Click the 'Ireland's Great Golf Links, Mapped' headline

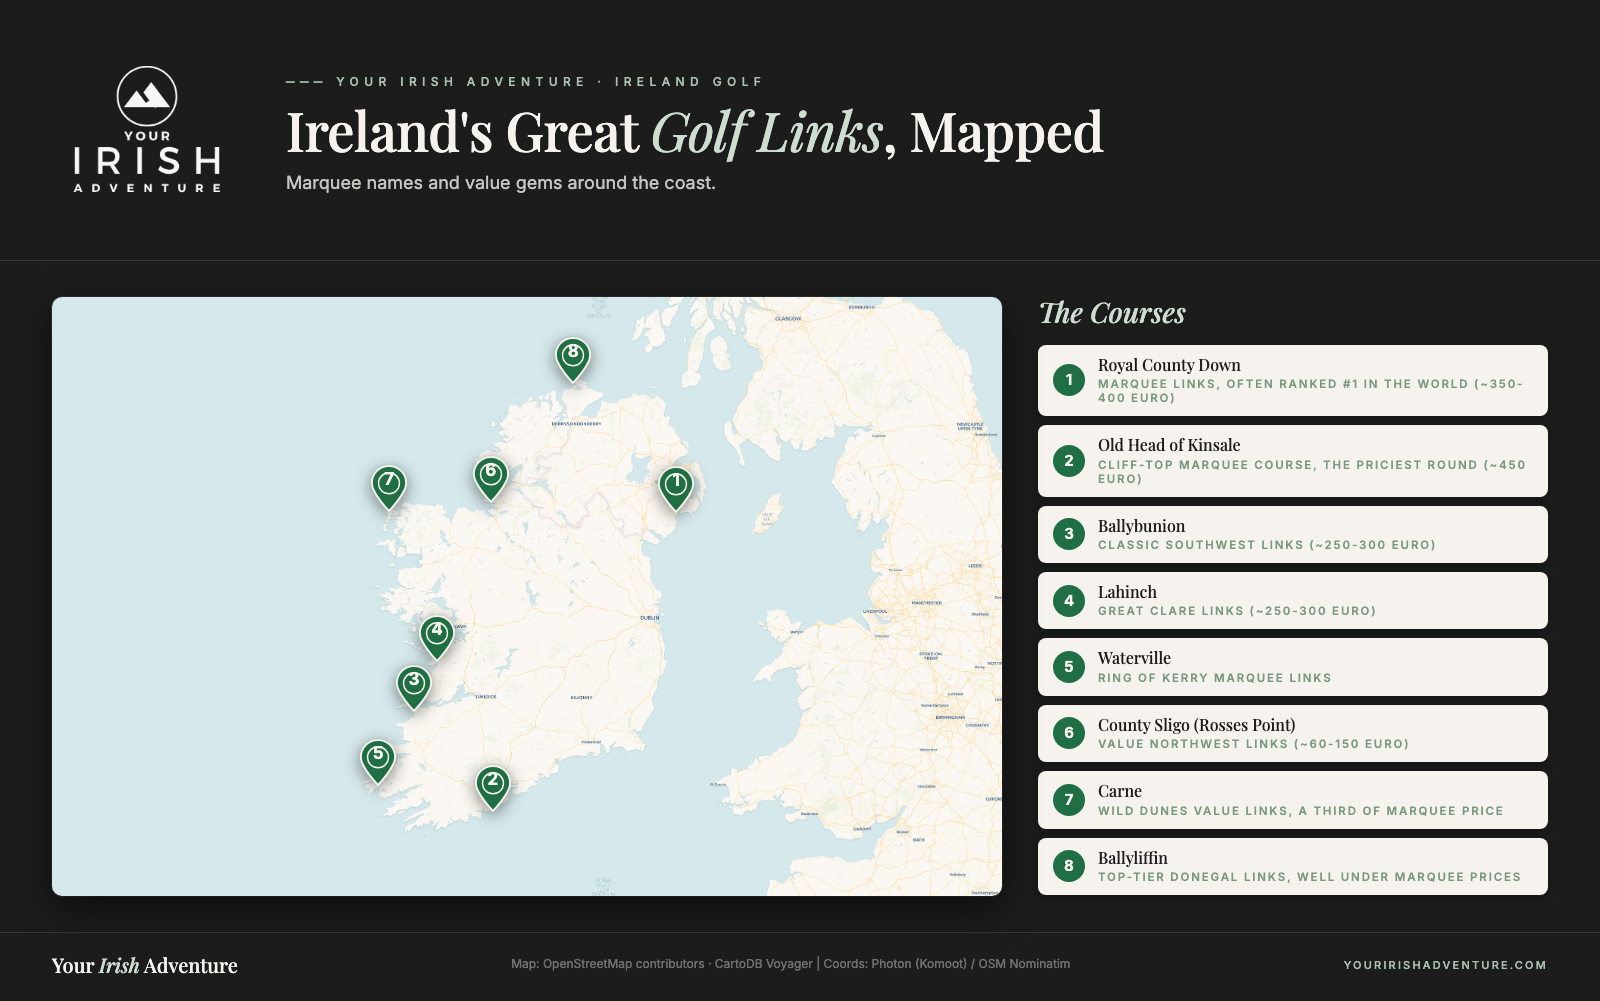[695, 133]
